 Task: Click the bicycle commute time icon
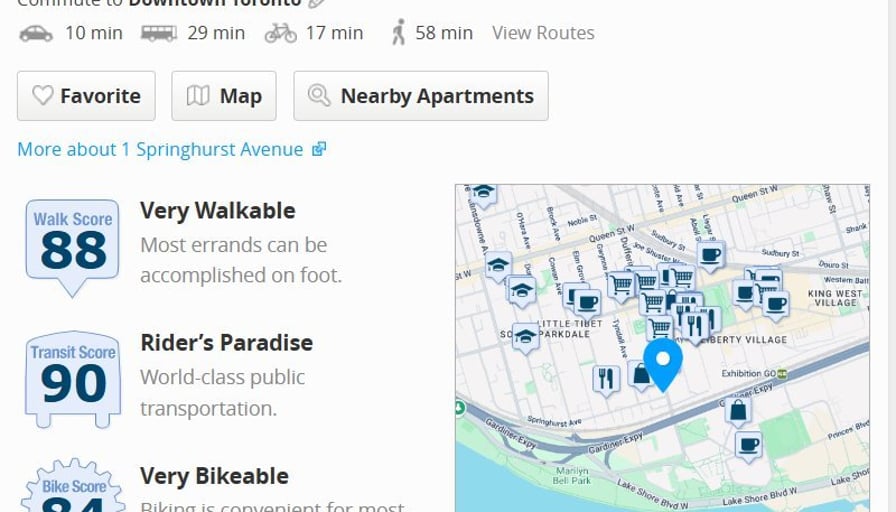pos(281,33)
